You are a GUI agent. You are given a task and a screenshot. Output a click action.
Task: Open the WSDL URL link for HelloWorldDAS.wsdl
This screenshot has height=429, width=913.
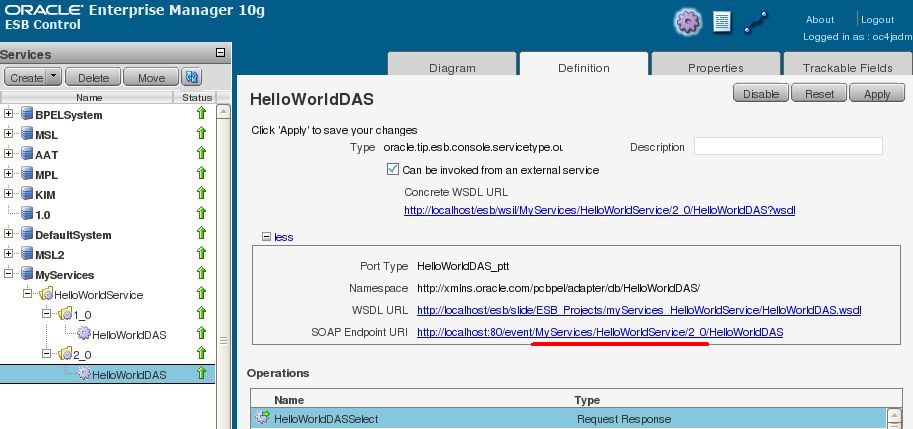[x=639, y=310]
